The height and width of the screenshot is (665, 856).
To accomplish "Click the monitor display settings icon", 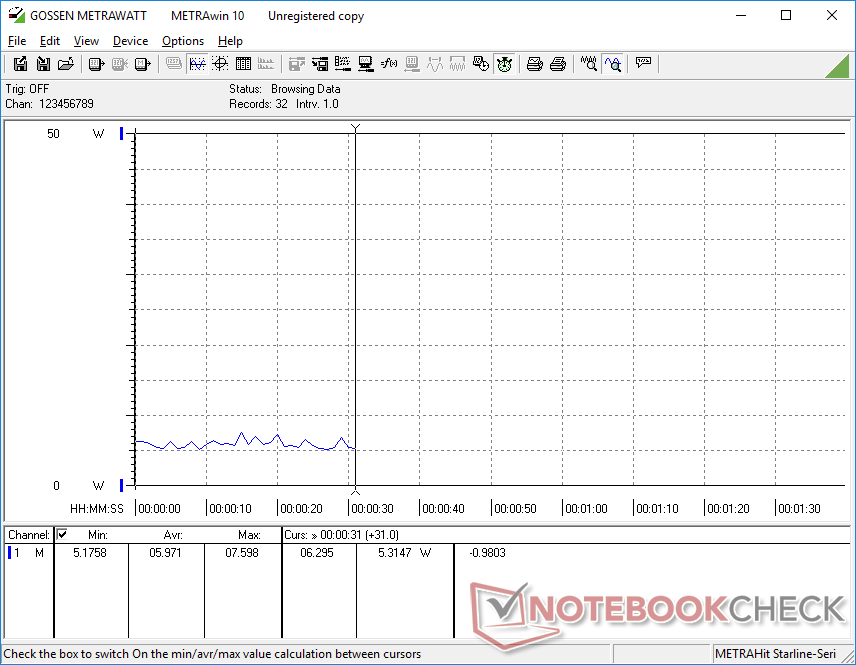I will pyautogui.click(x=366, y=64).
